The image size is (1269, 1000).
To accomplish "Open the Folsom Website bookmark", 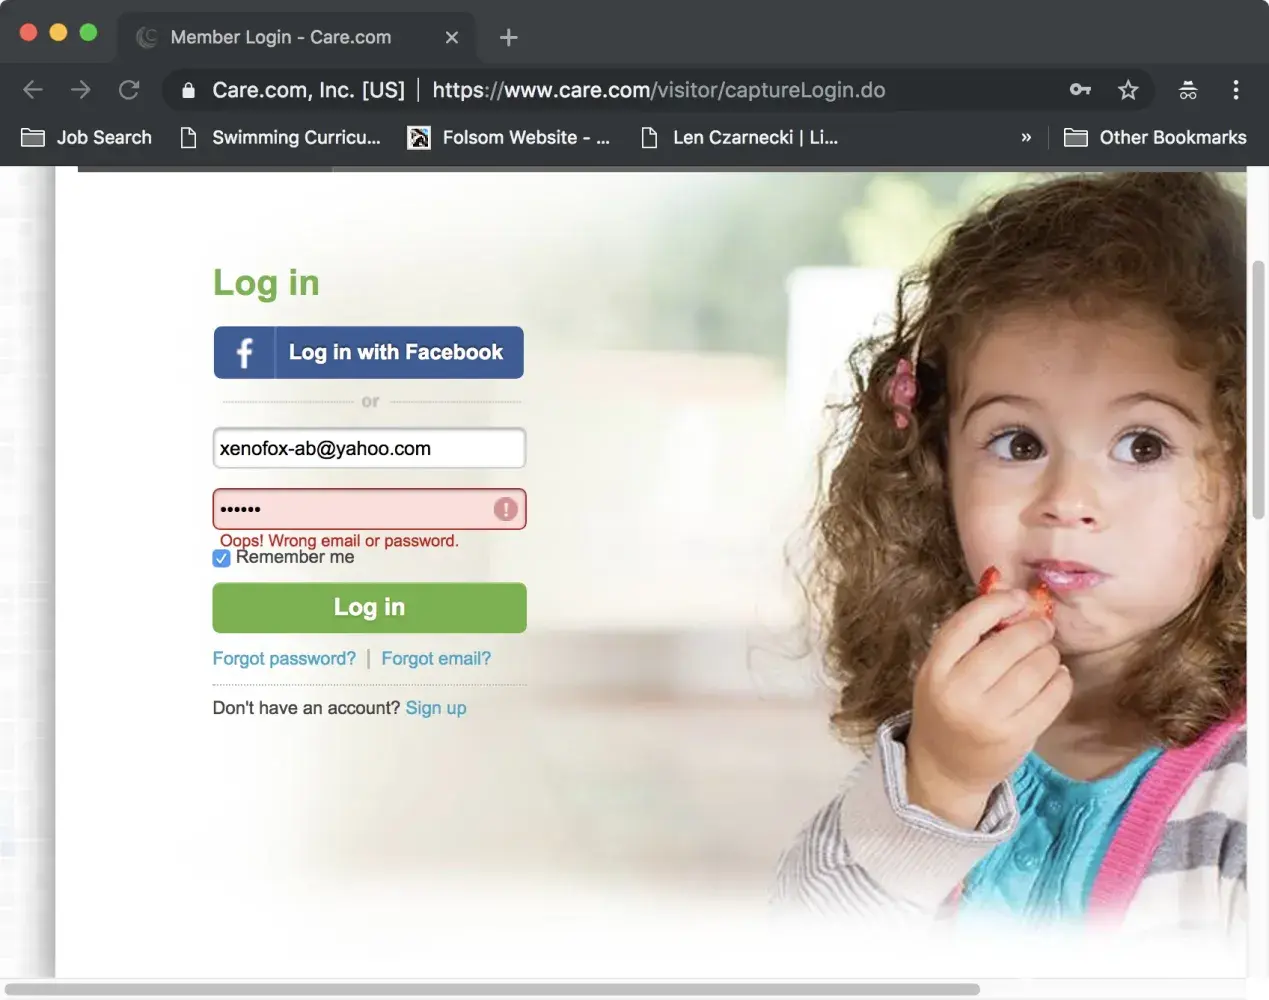I will 509,137.
